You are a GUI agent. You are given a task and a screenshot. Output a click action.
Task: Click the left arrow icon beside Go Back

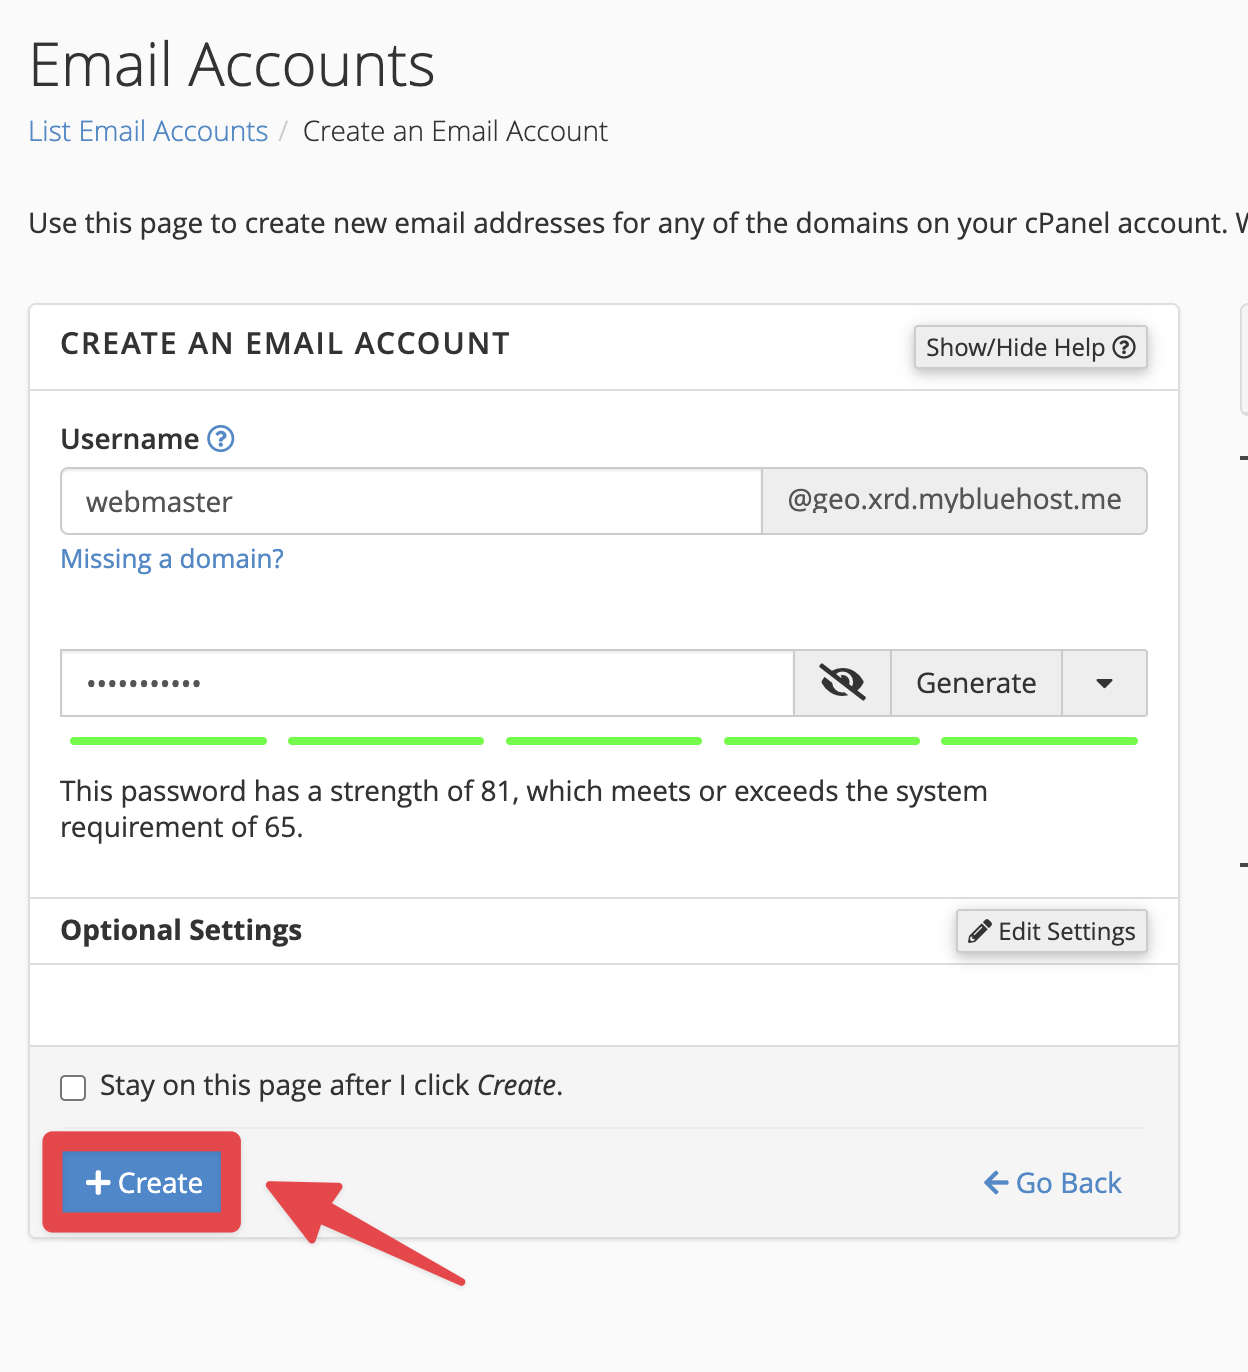996,1183
